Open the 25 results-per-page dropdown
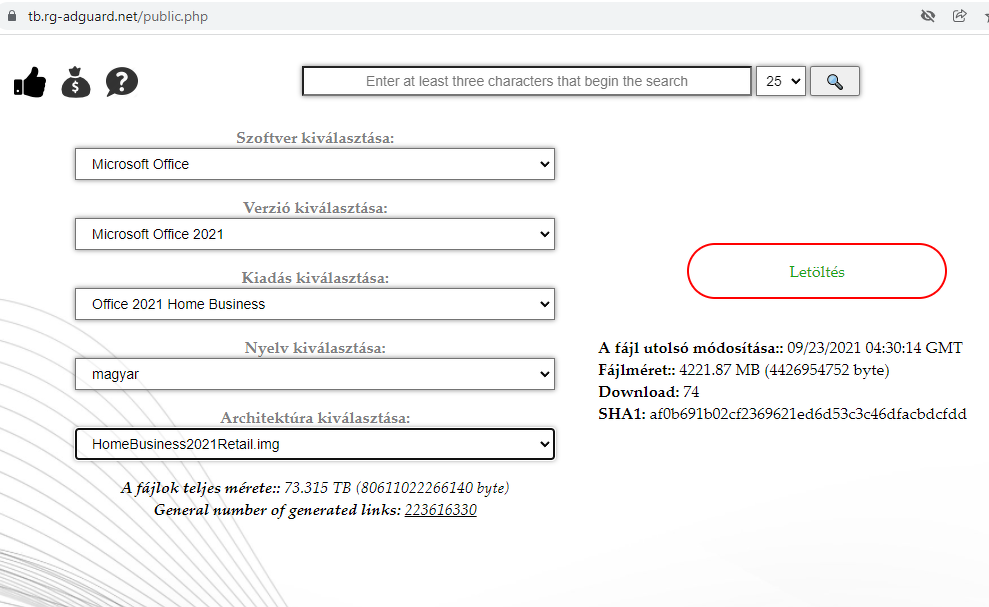 coord(781,81)
